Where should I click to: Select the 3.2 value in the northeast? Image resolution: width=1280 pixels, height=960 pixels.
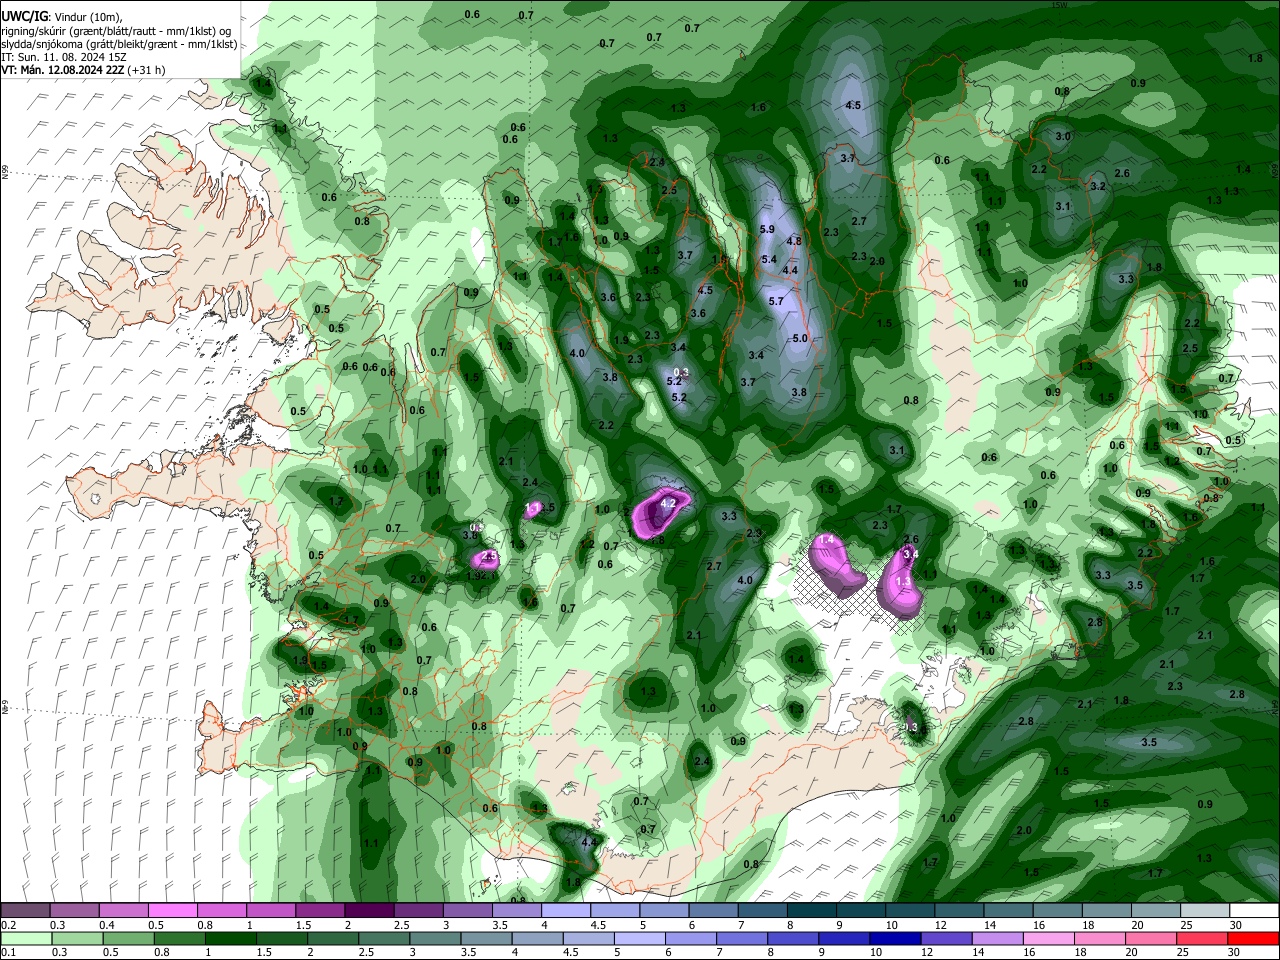1097,186
